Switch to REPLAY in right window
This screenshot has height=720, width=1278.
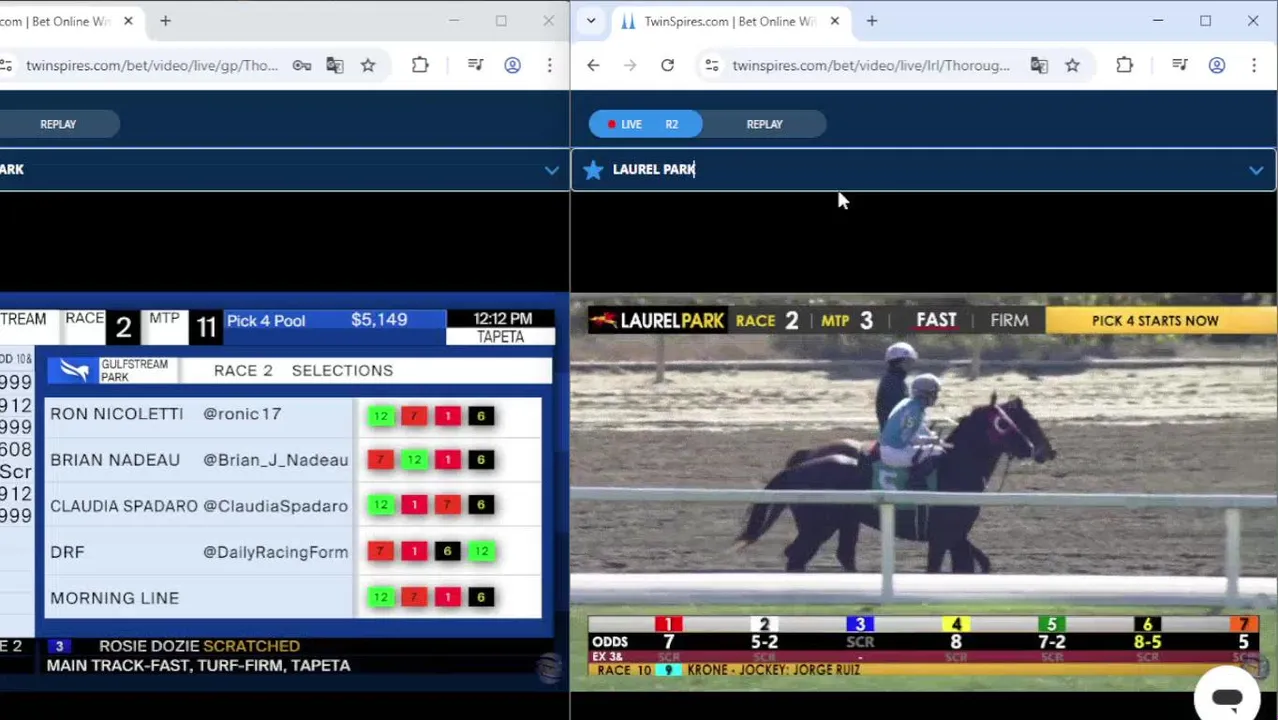click(764, 124)
